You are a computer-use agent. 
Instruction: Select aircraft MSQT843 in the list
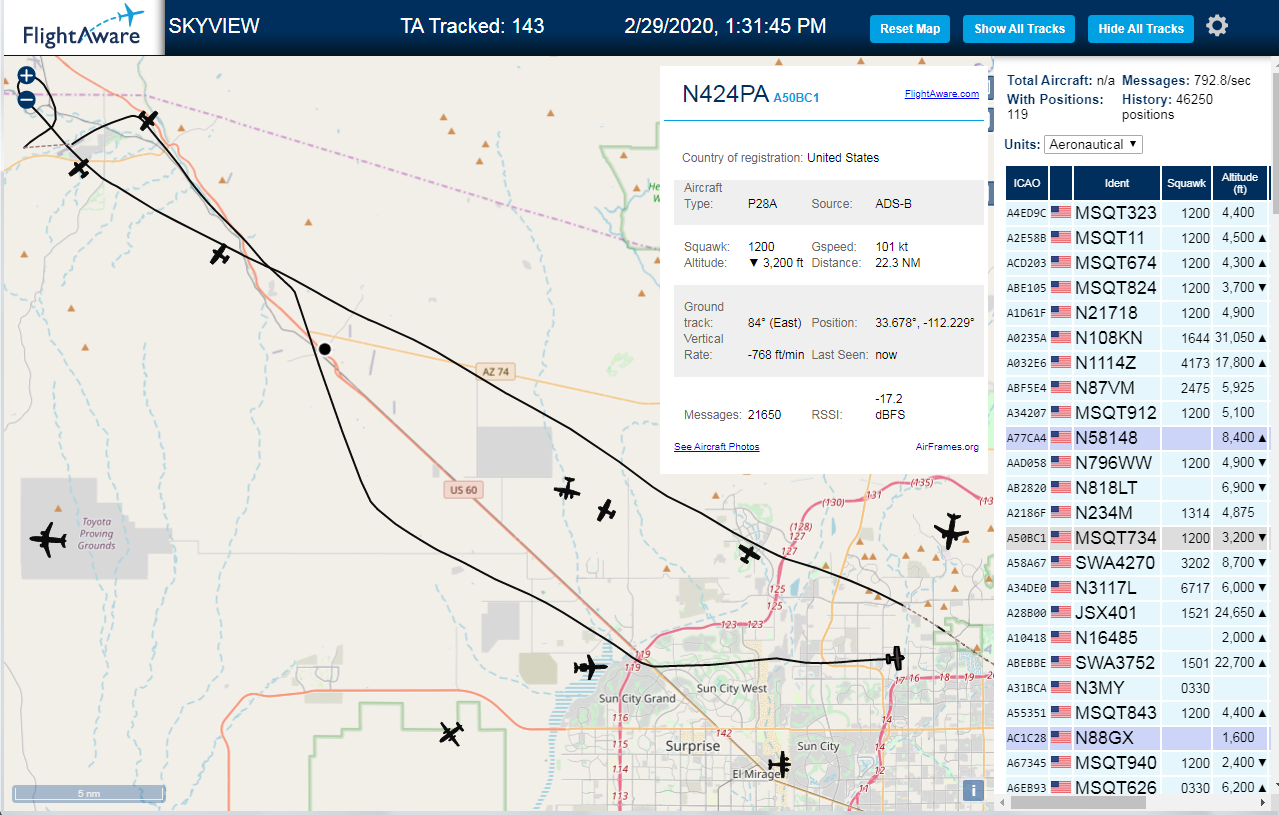point(1137,713)
